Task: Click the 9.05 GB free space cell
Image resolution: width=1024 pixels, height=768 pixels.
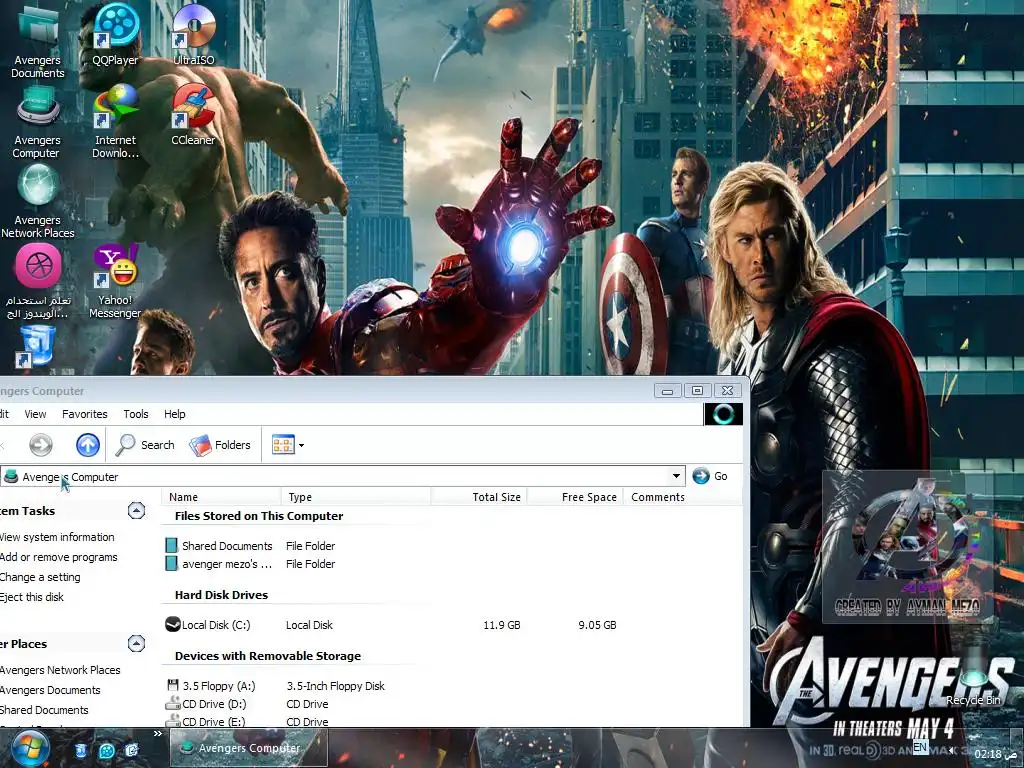Action: pyautogui.click(x=597, y=625)
